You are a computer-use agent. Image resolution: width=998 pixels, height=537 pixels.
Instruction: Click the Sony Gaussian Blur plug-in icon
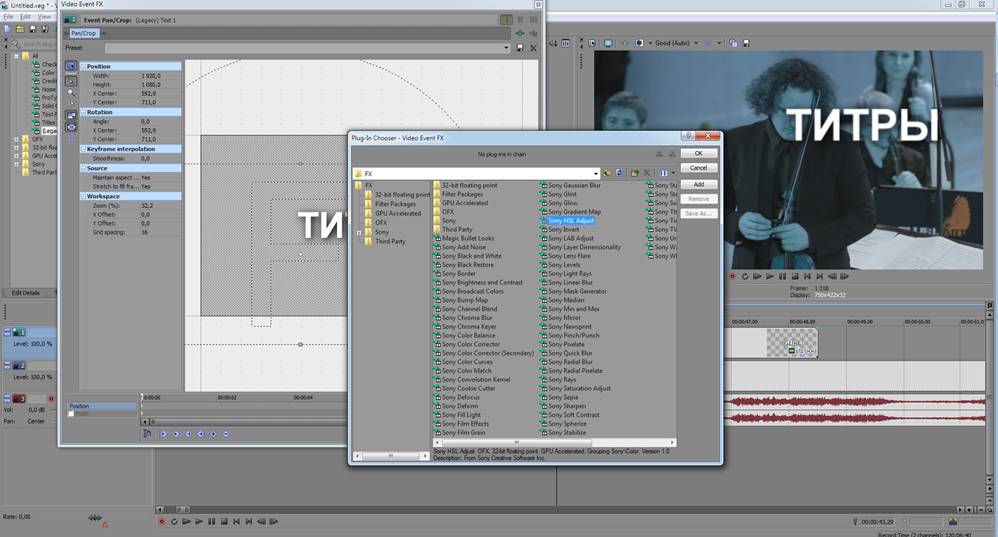coord(544,186)
